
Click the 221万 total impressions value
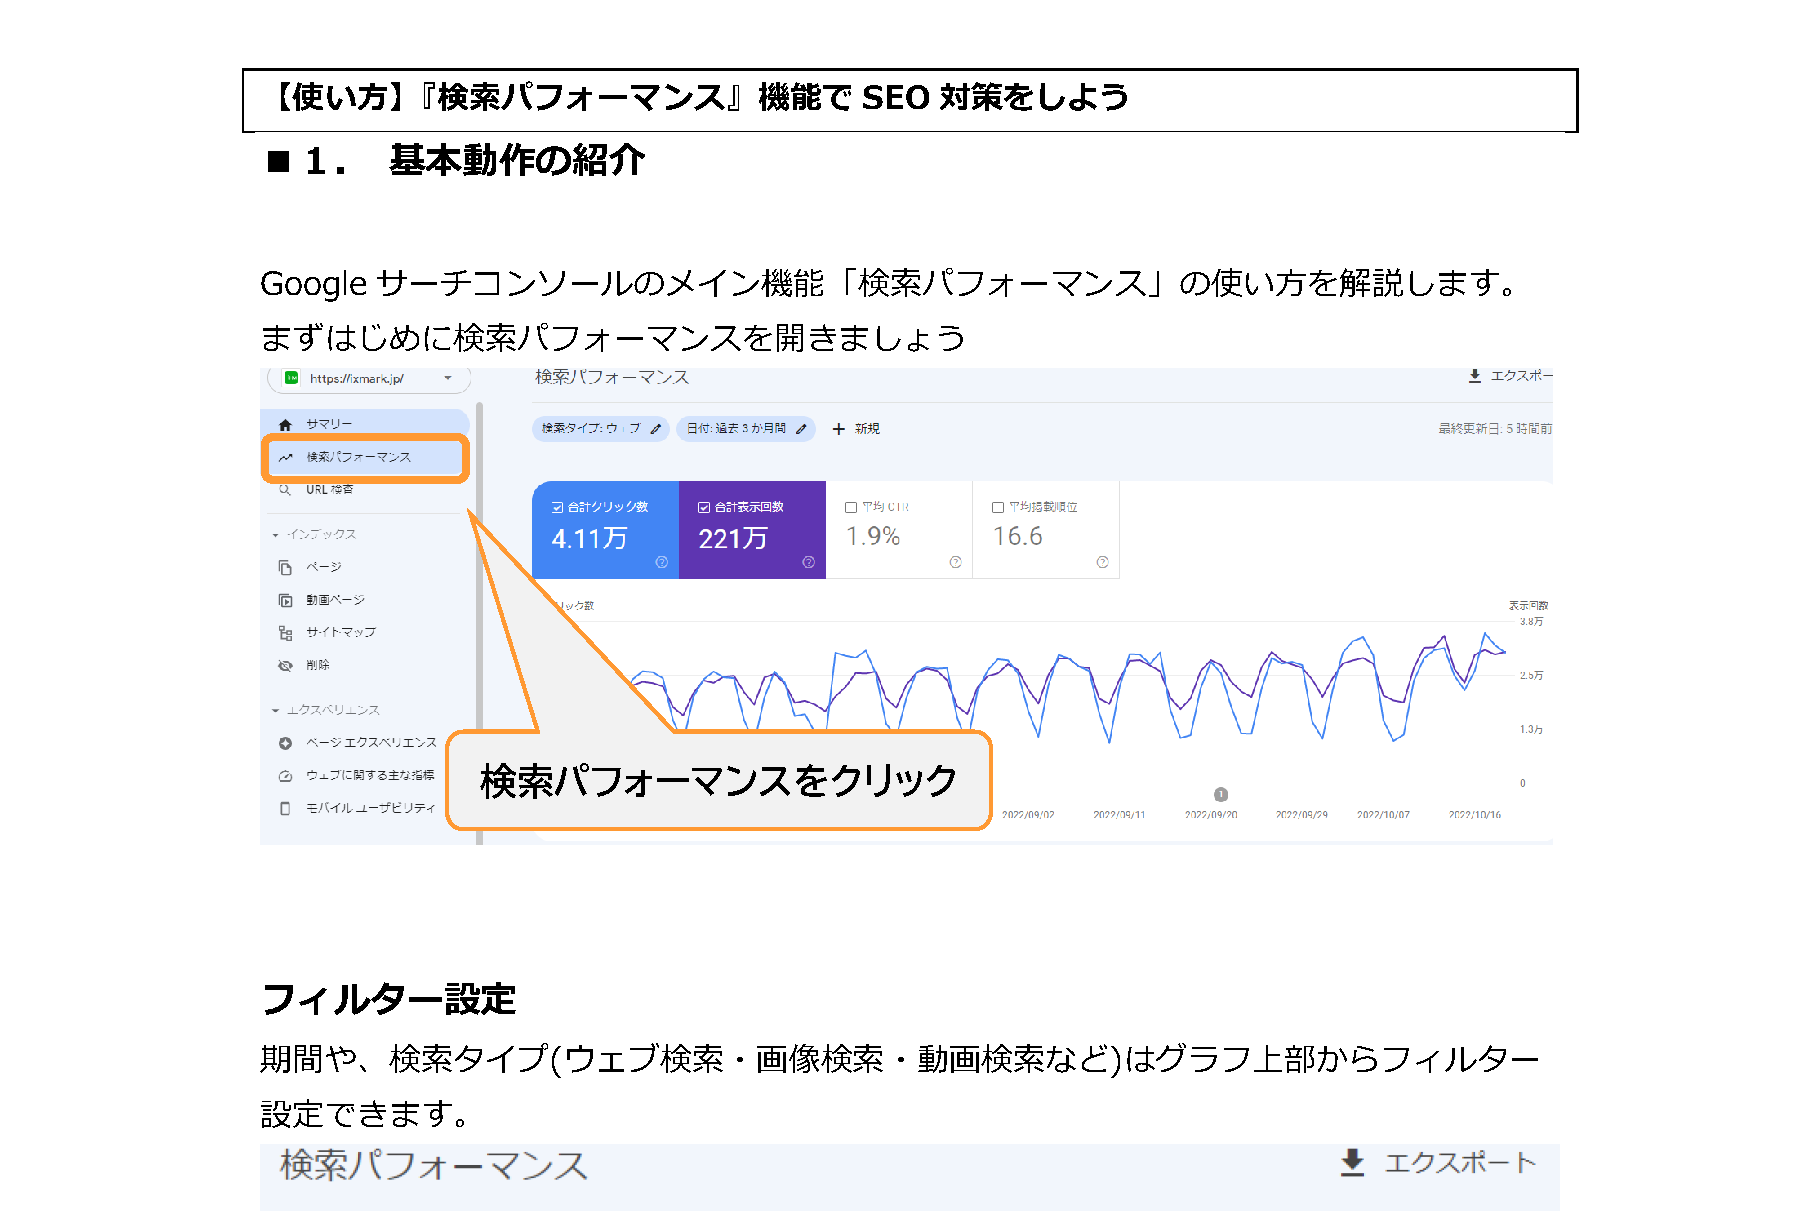click(733, 539)
